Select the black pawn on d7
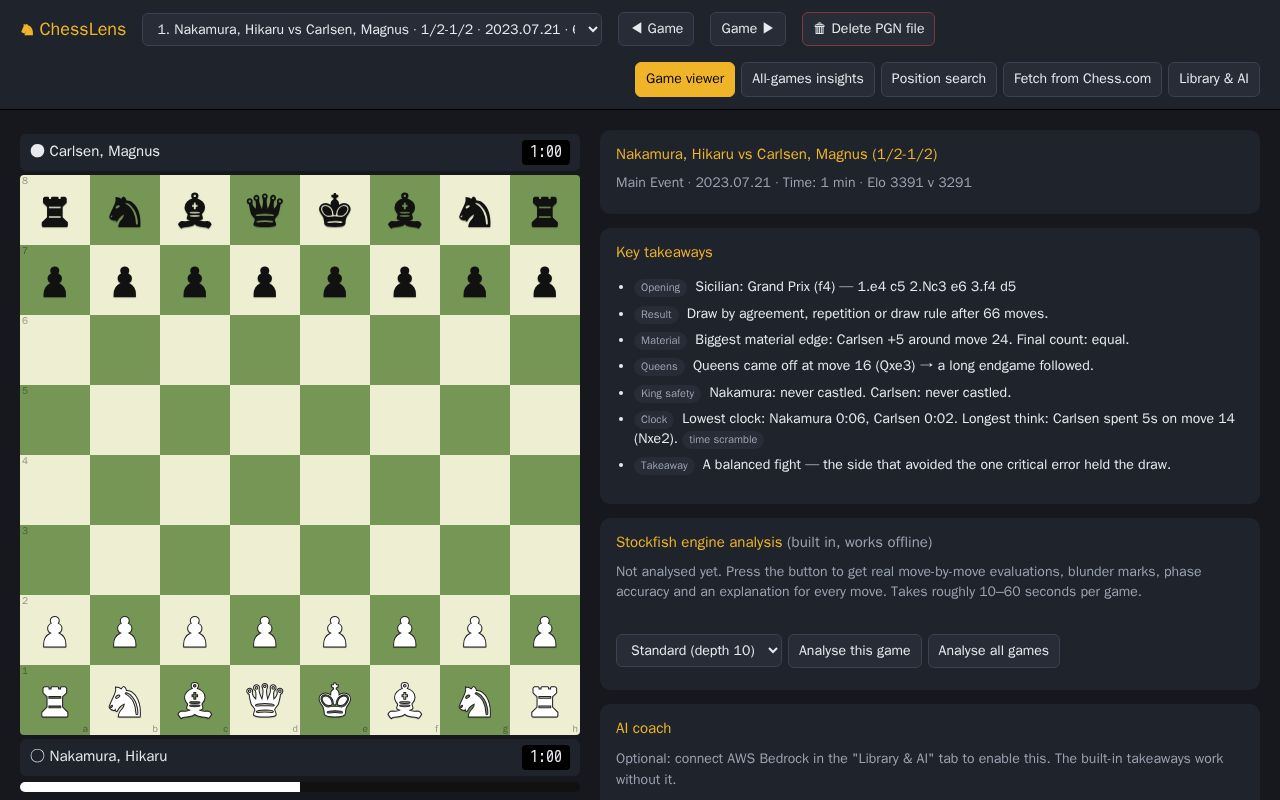 coord(265,280)
